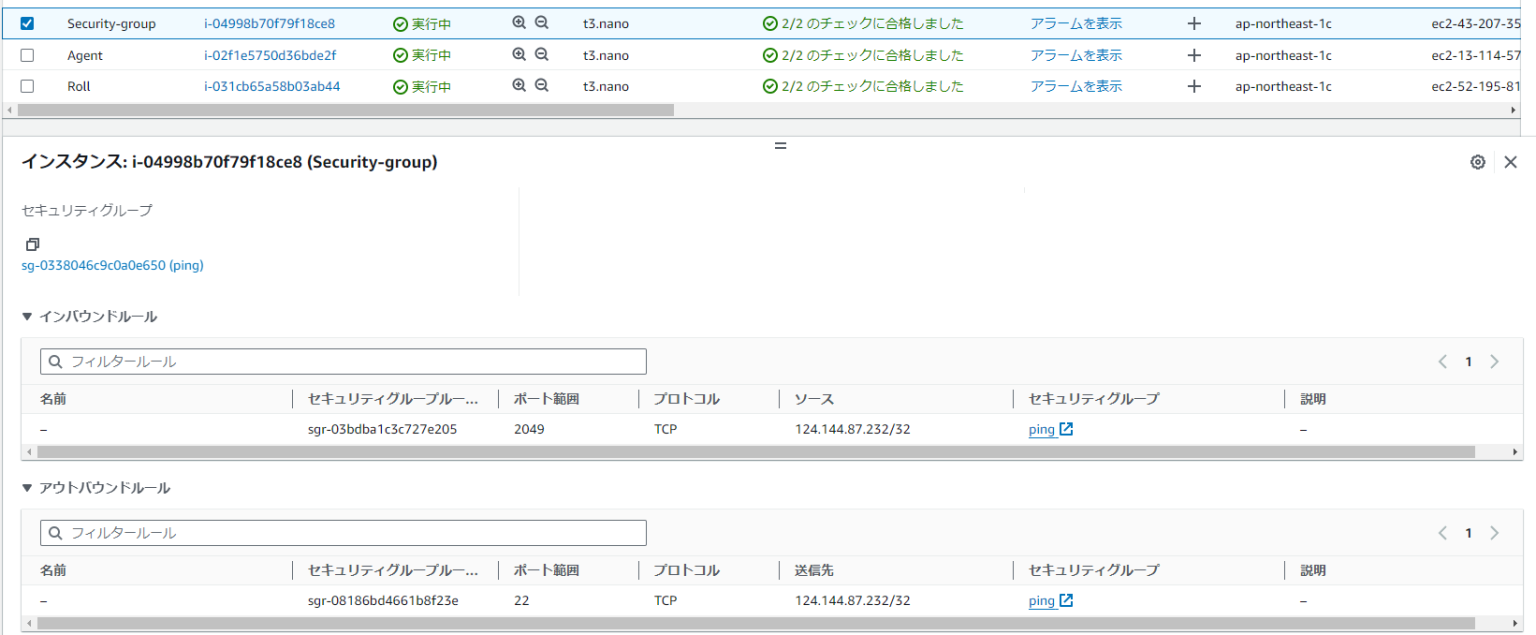Copy the security group ID
This screenshot has width=1536, height=635.
31,244
